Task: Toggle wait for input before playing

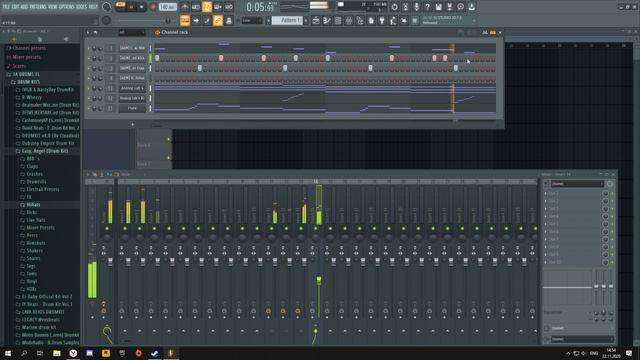Action: pos(196,7)
